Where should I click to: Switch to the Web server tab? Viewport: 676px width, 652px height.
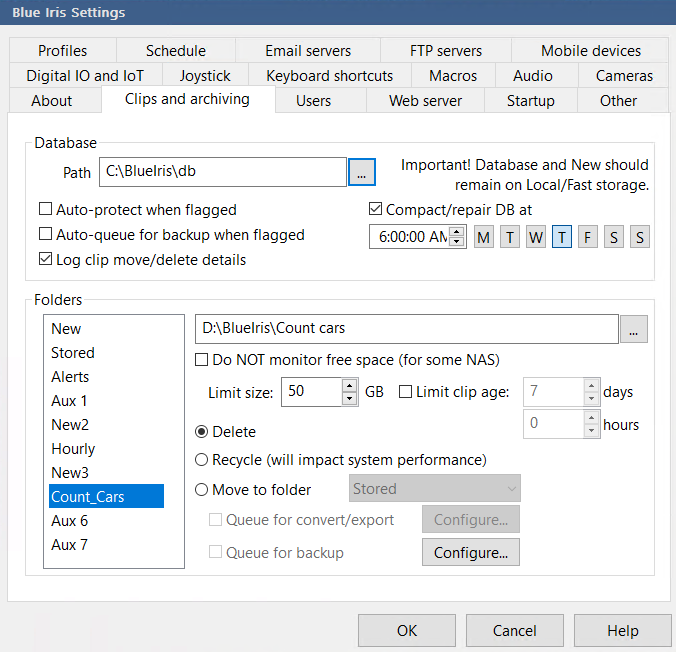pyautogui.click(x=425, y=100)
